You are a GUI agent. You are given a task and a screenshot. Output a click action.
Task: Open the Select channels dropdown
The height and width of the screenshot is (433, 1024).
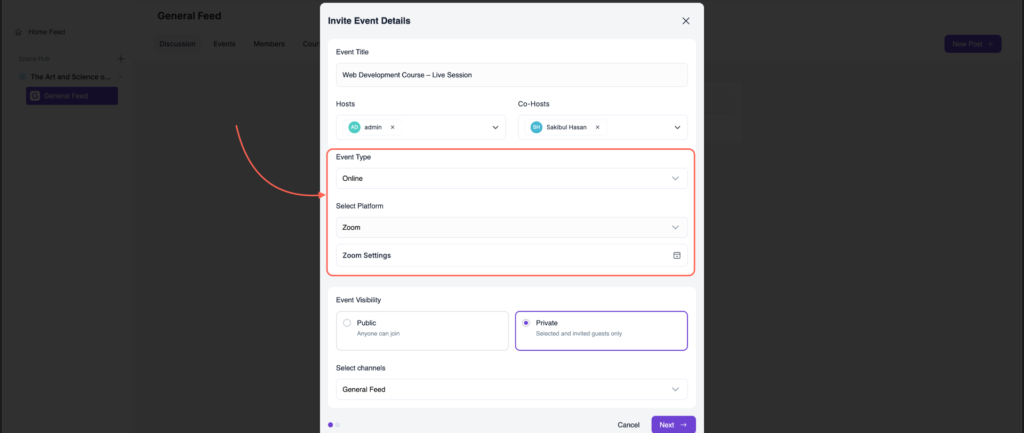tap(511, 389)
